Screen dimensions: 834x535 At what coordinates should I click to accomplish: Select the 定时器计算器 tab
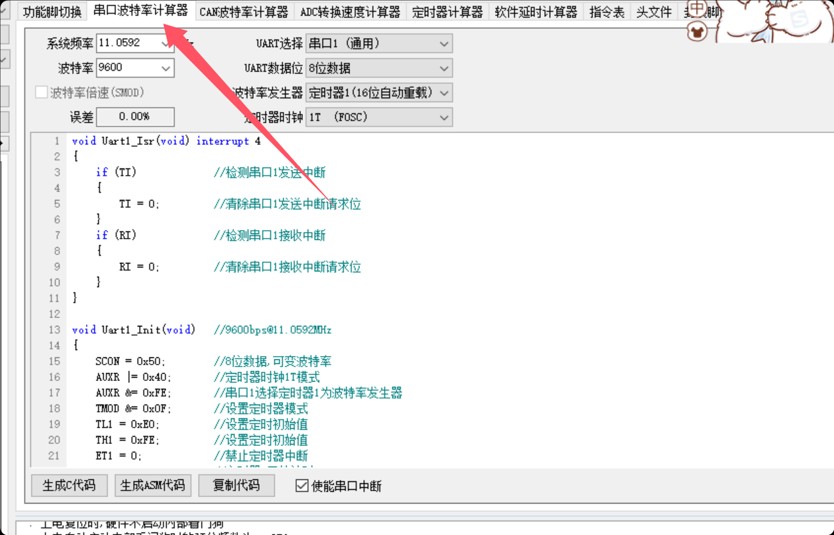[x=447, y=13]
